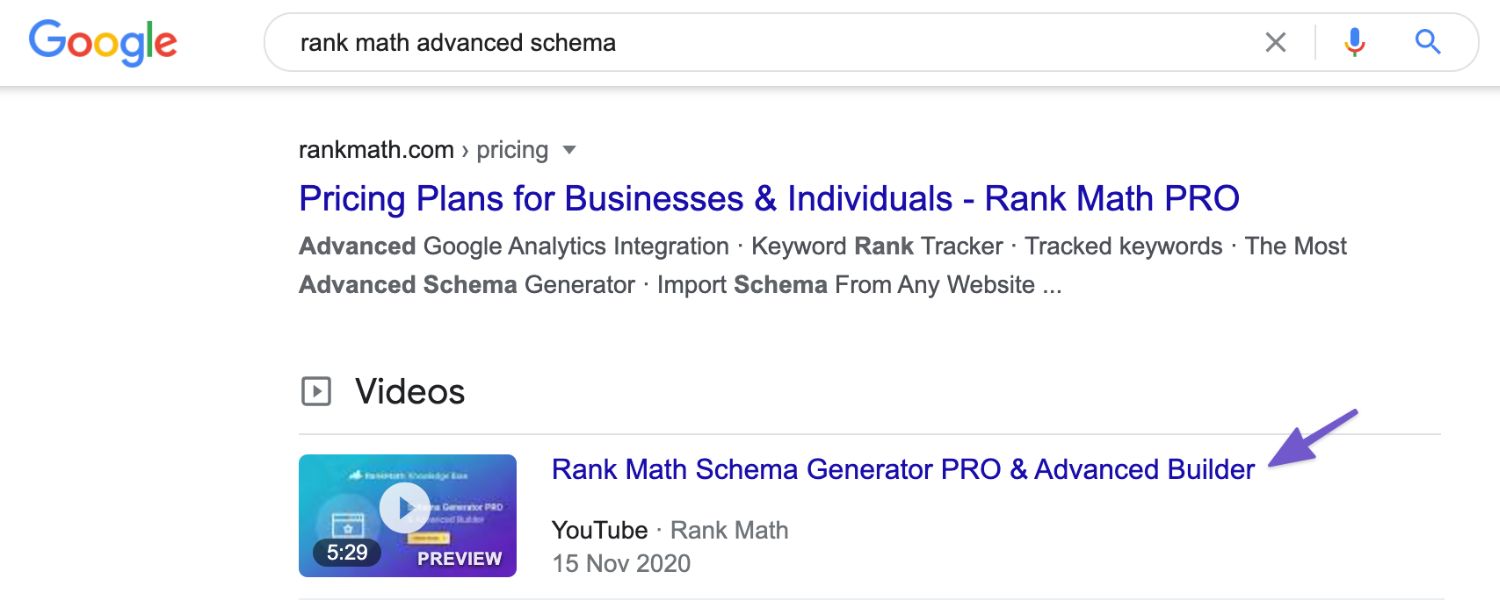Screen dimensions: 1500x600
Task: Click the 15 Nov 2020 date text
Action: coord(620,563)
